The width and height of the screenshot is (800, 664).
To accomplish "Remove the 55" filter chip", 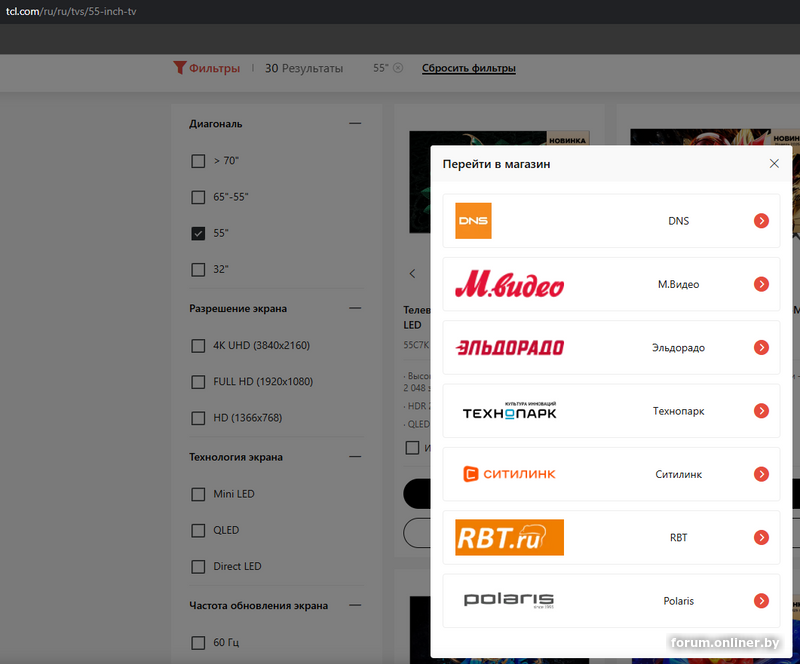I will point(398,68).
